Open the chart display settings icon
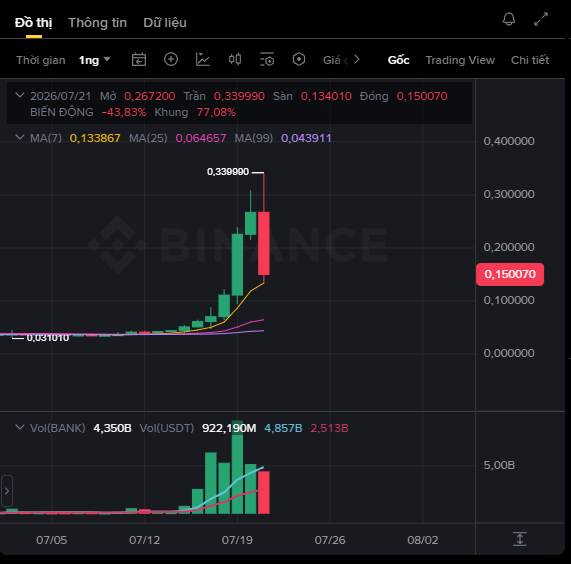This screenshot has height=564, width=571. tap(267, 59)
